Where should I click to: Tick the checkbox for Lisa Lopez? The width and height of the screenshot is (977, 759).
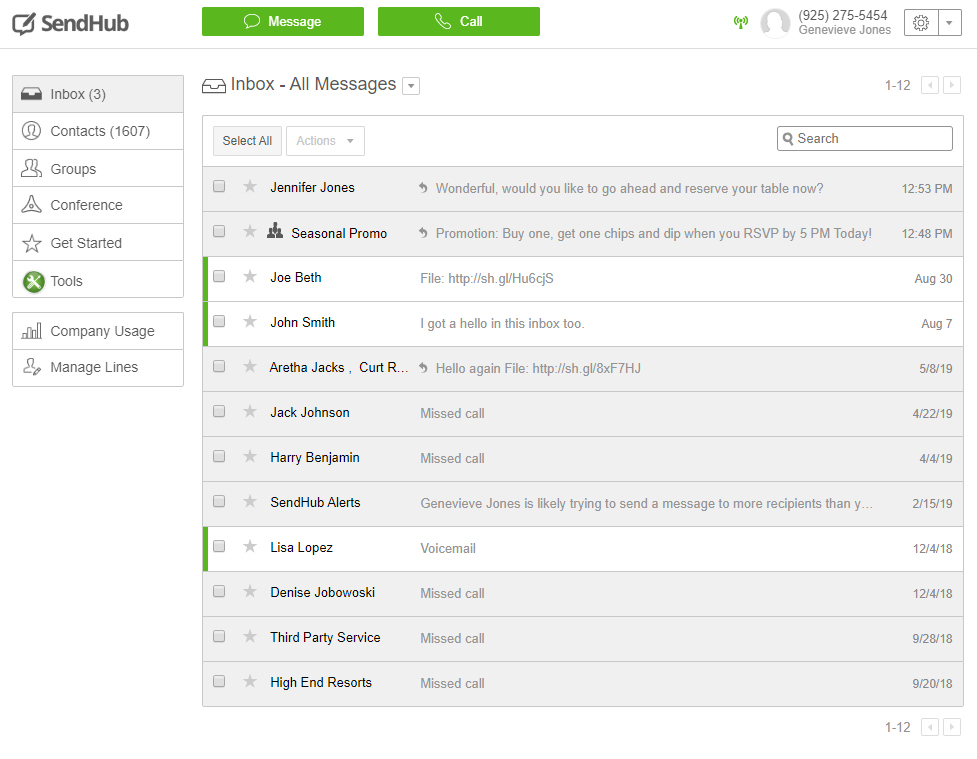pos(220,547)
